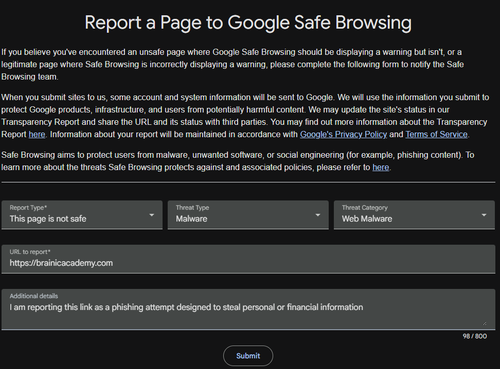Open the threats and policies 'here' link
The image size is (500, 369).
[381, 167]
